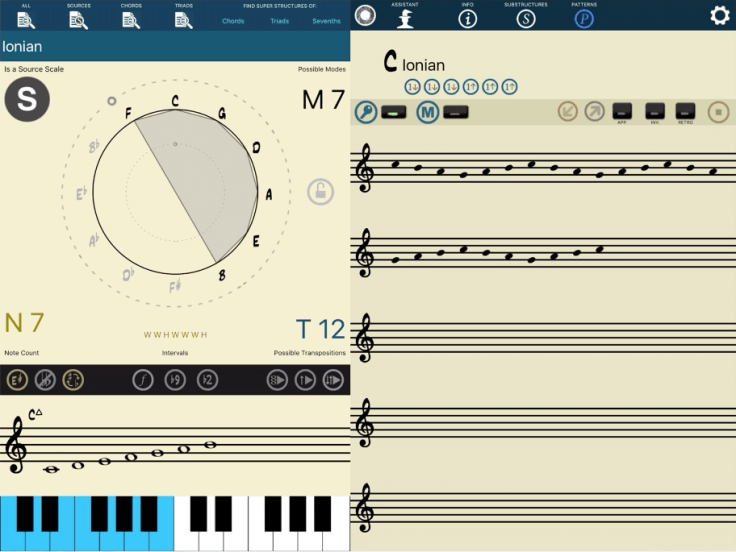This screenshot has height=552, width=736.
Task: Toggle the green key indicator switch
Action: (393, 112)
